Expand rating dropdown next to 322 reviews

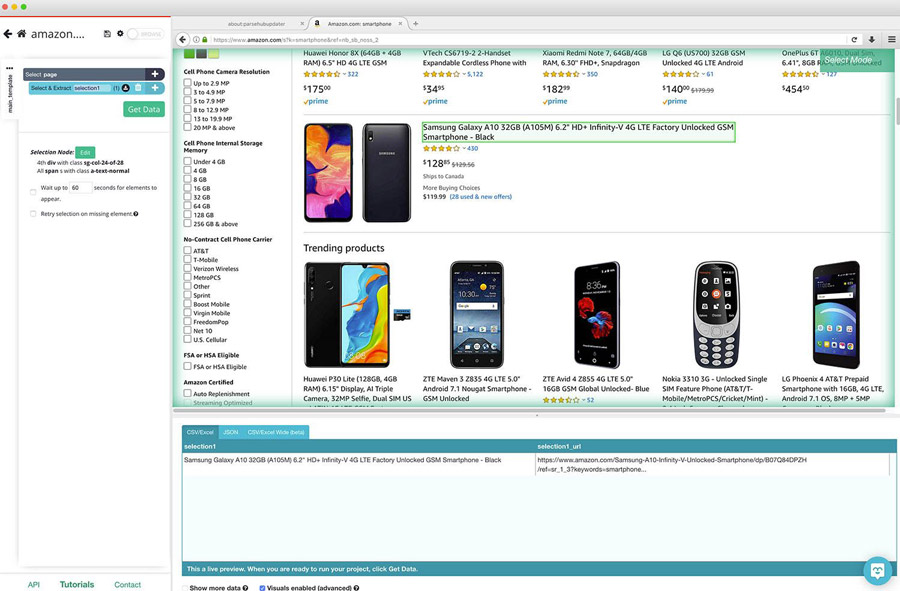click(344, 74)
